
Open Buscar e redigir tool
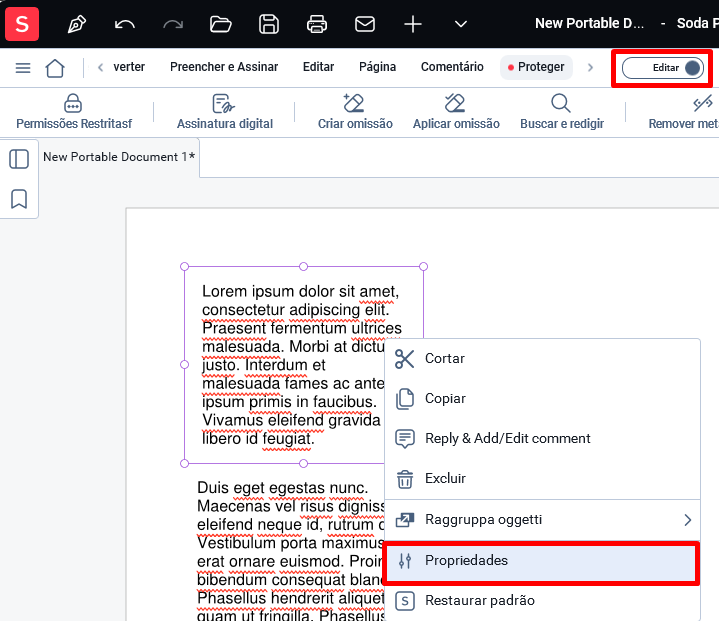pyautogui.click(x=562, y=111)
